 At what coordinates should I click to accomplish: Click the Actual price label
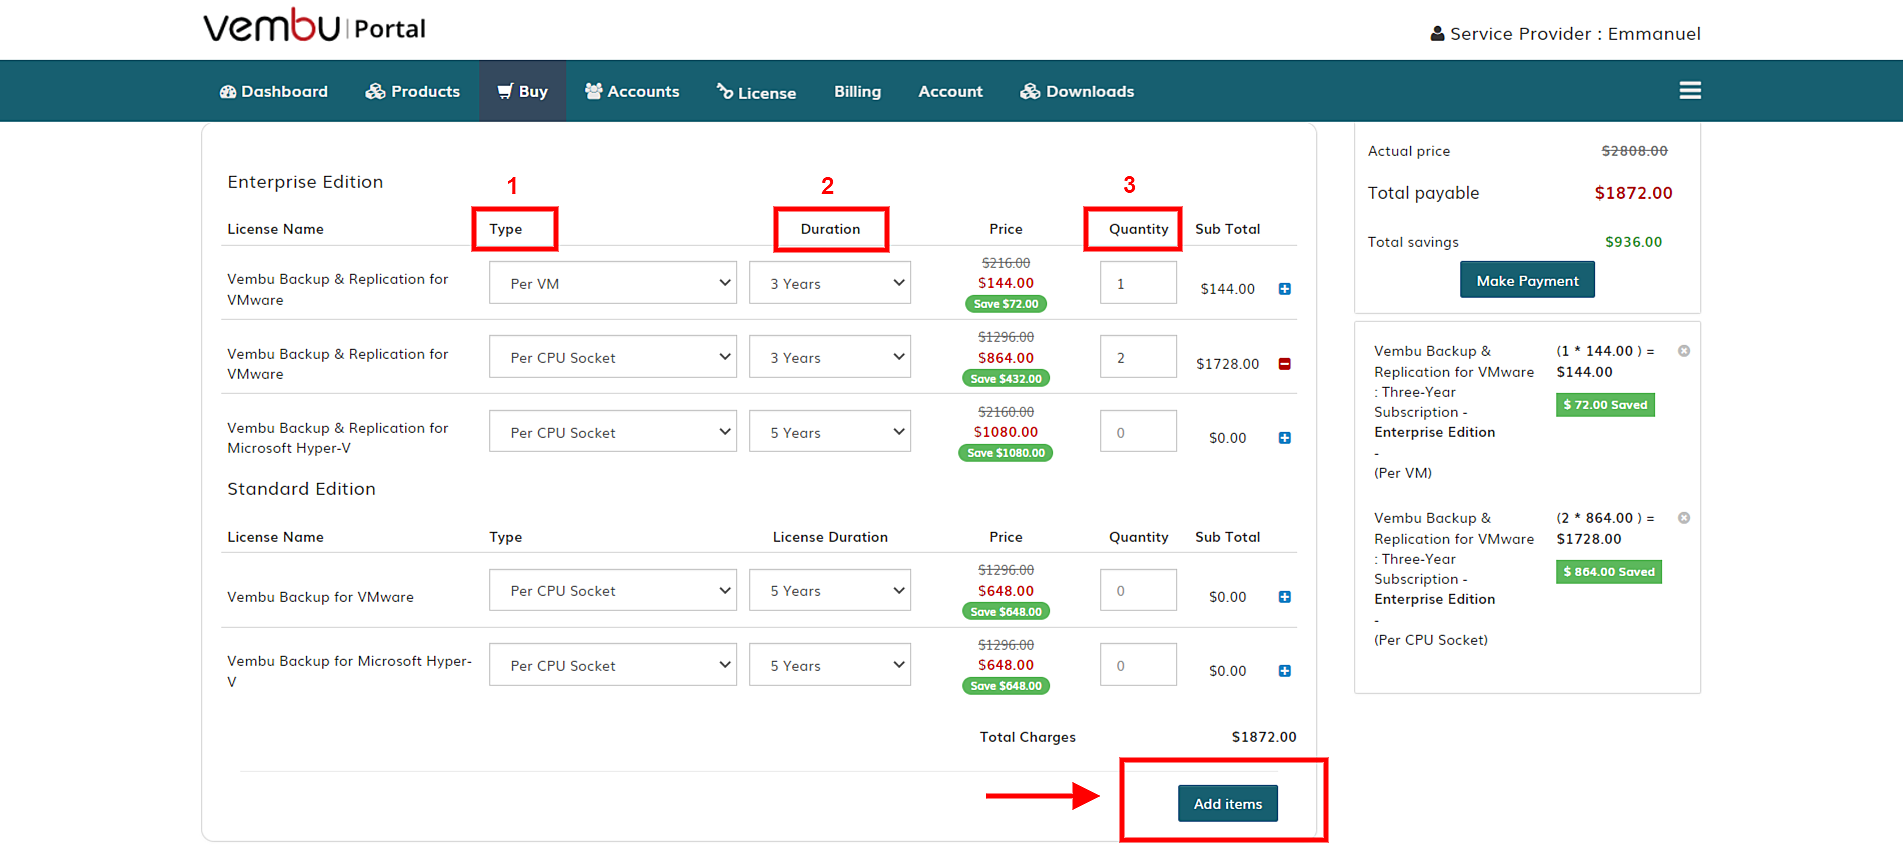1409,151
